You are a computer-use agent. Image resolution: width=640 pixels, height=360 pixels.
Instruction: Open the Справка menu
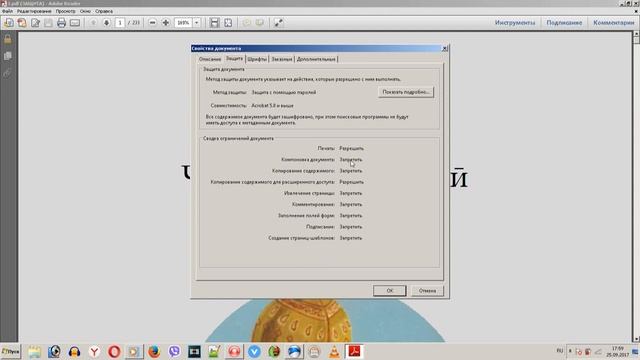tap(104, 11)
